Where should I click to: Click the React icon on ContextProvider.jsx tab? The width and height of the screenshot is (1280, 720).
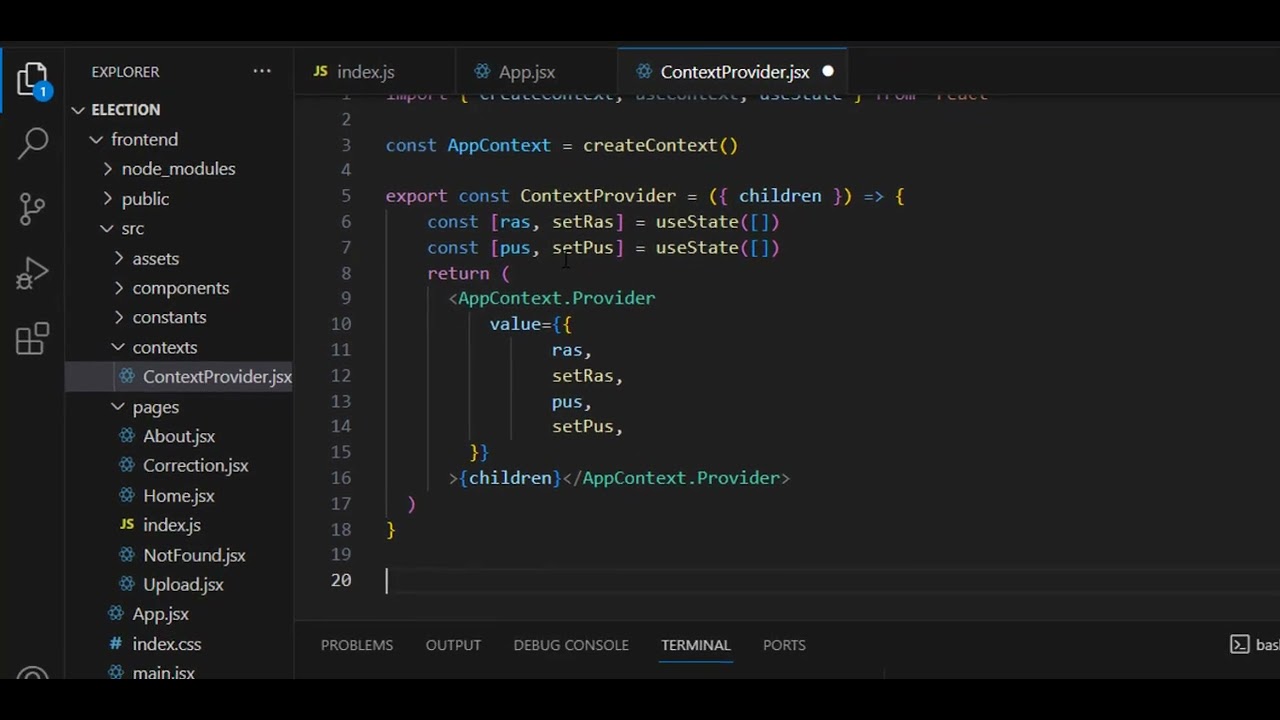point(644,72)
